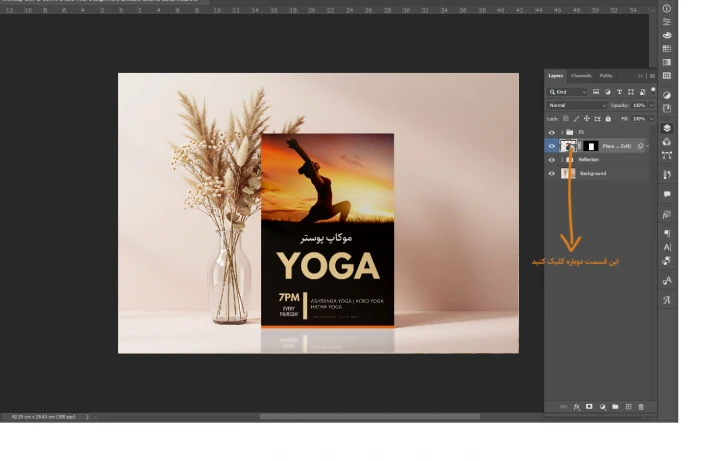
Task: Click the layer style fx icon
Action: point(577,407)
